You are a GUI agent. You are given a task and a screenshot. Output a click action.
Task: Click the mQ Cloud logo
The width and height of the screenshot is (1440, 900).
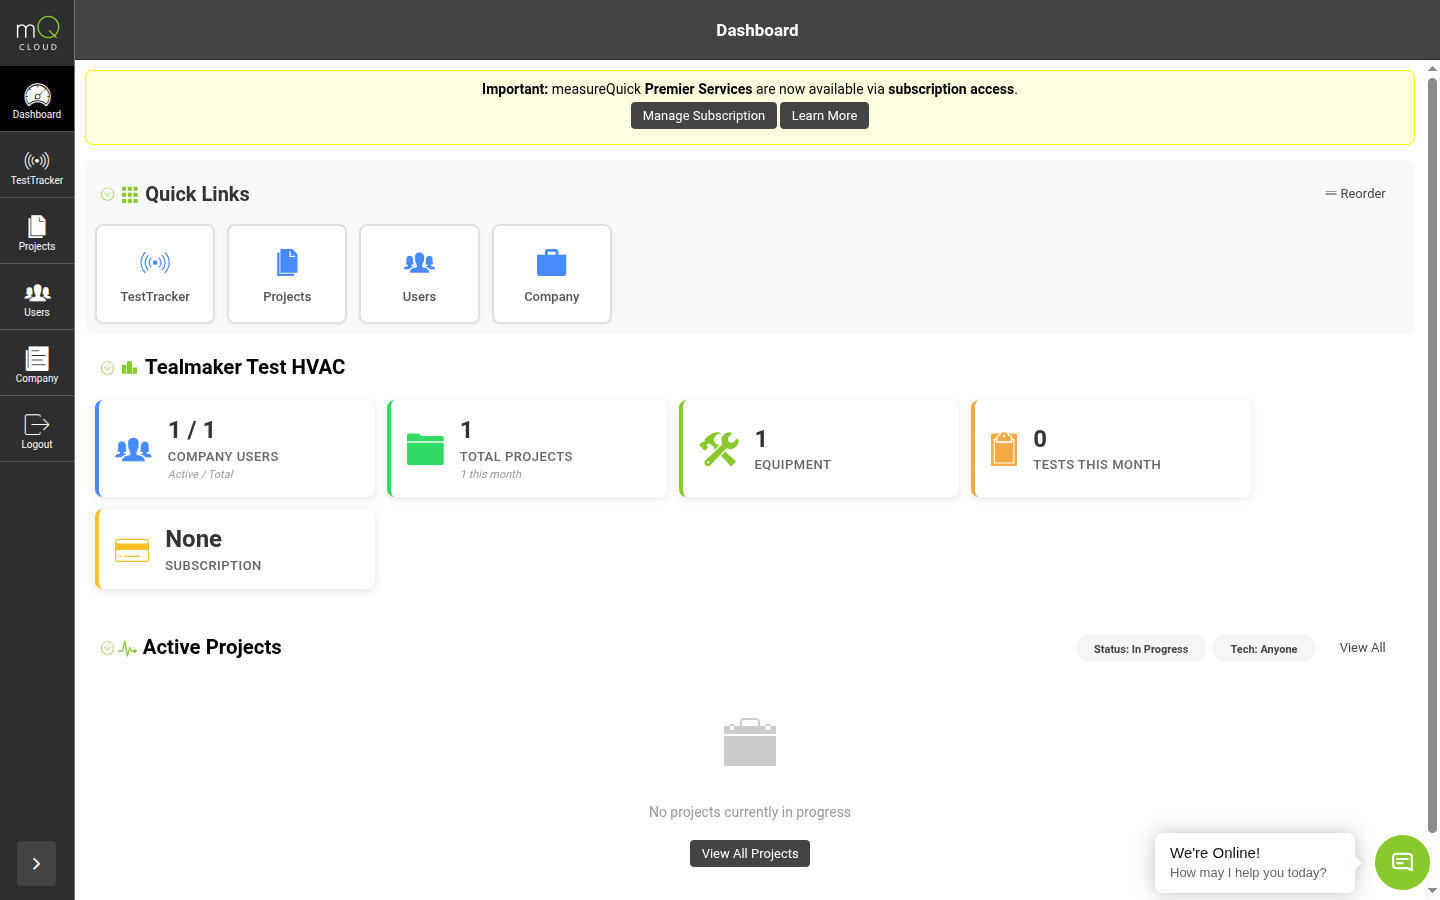click(x=37, y=31)
